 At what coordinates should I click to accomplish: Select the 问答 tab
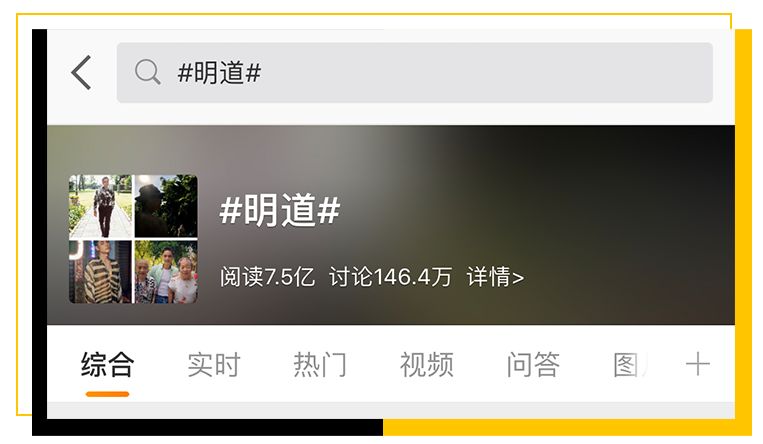533,365
